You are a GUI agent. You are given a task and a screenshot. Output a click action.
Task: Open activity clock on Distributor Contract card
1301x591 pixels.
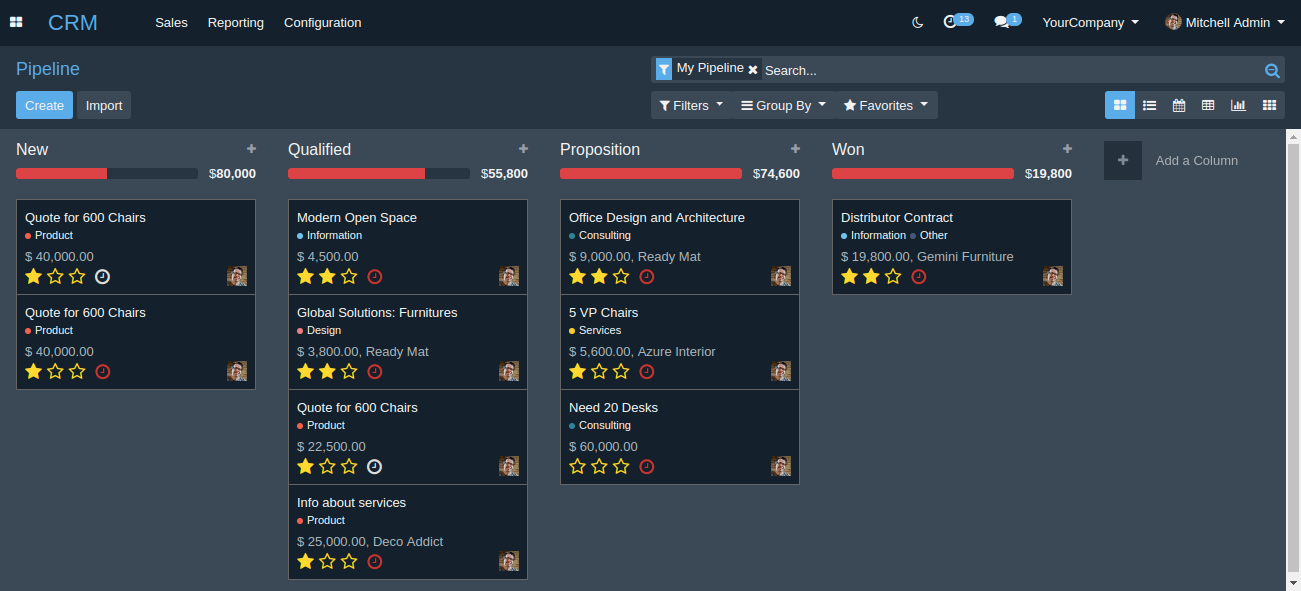919,277
